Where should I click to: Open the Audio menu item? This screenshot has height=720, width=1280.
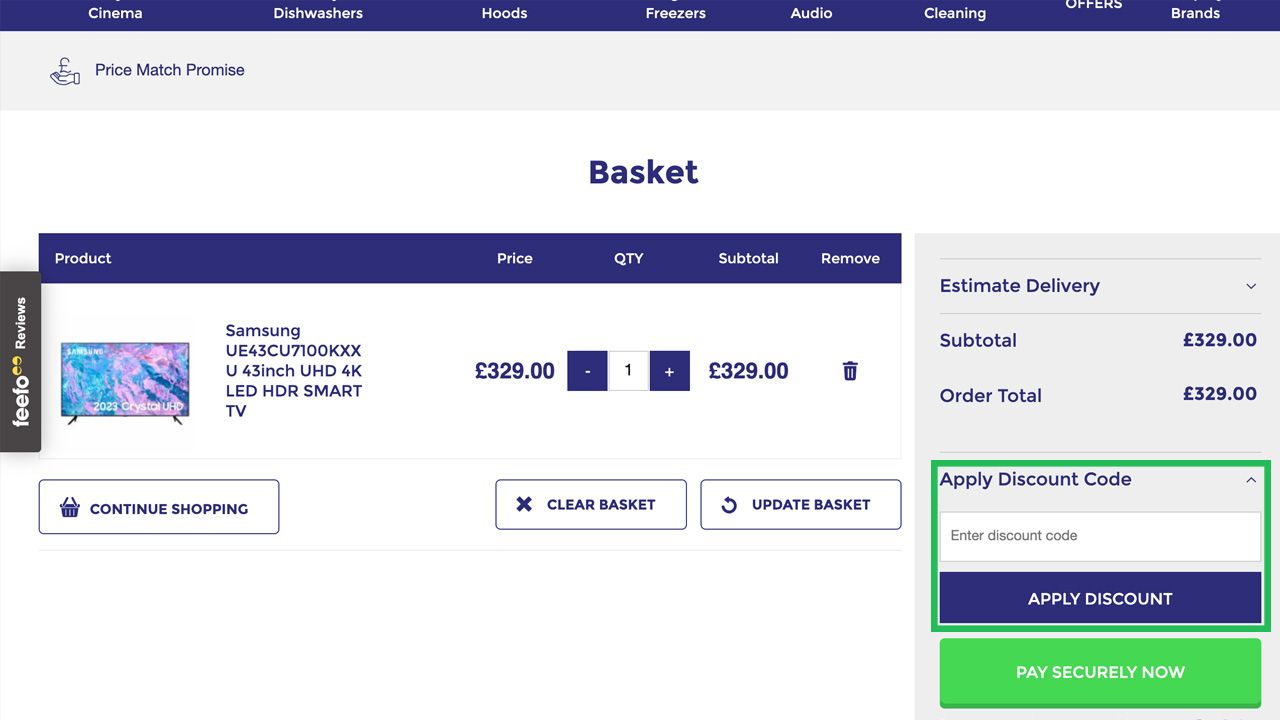[811, 13]
